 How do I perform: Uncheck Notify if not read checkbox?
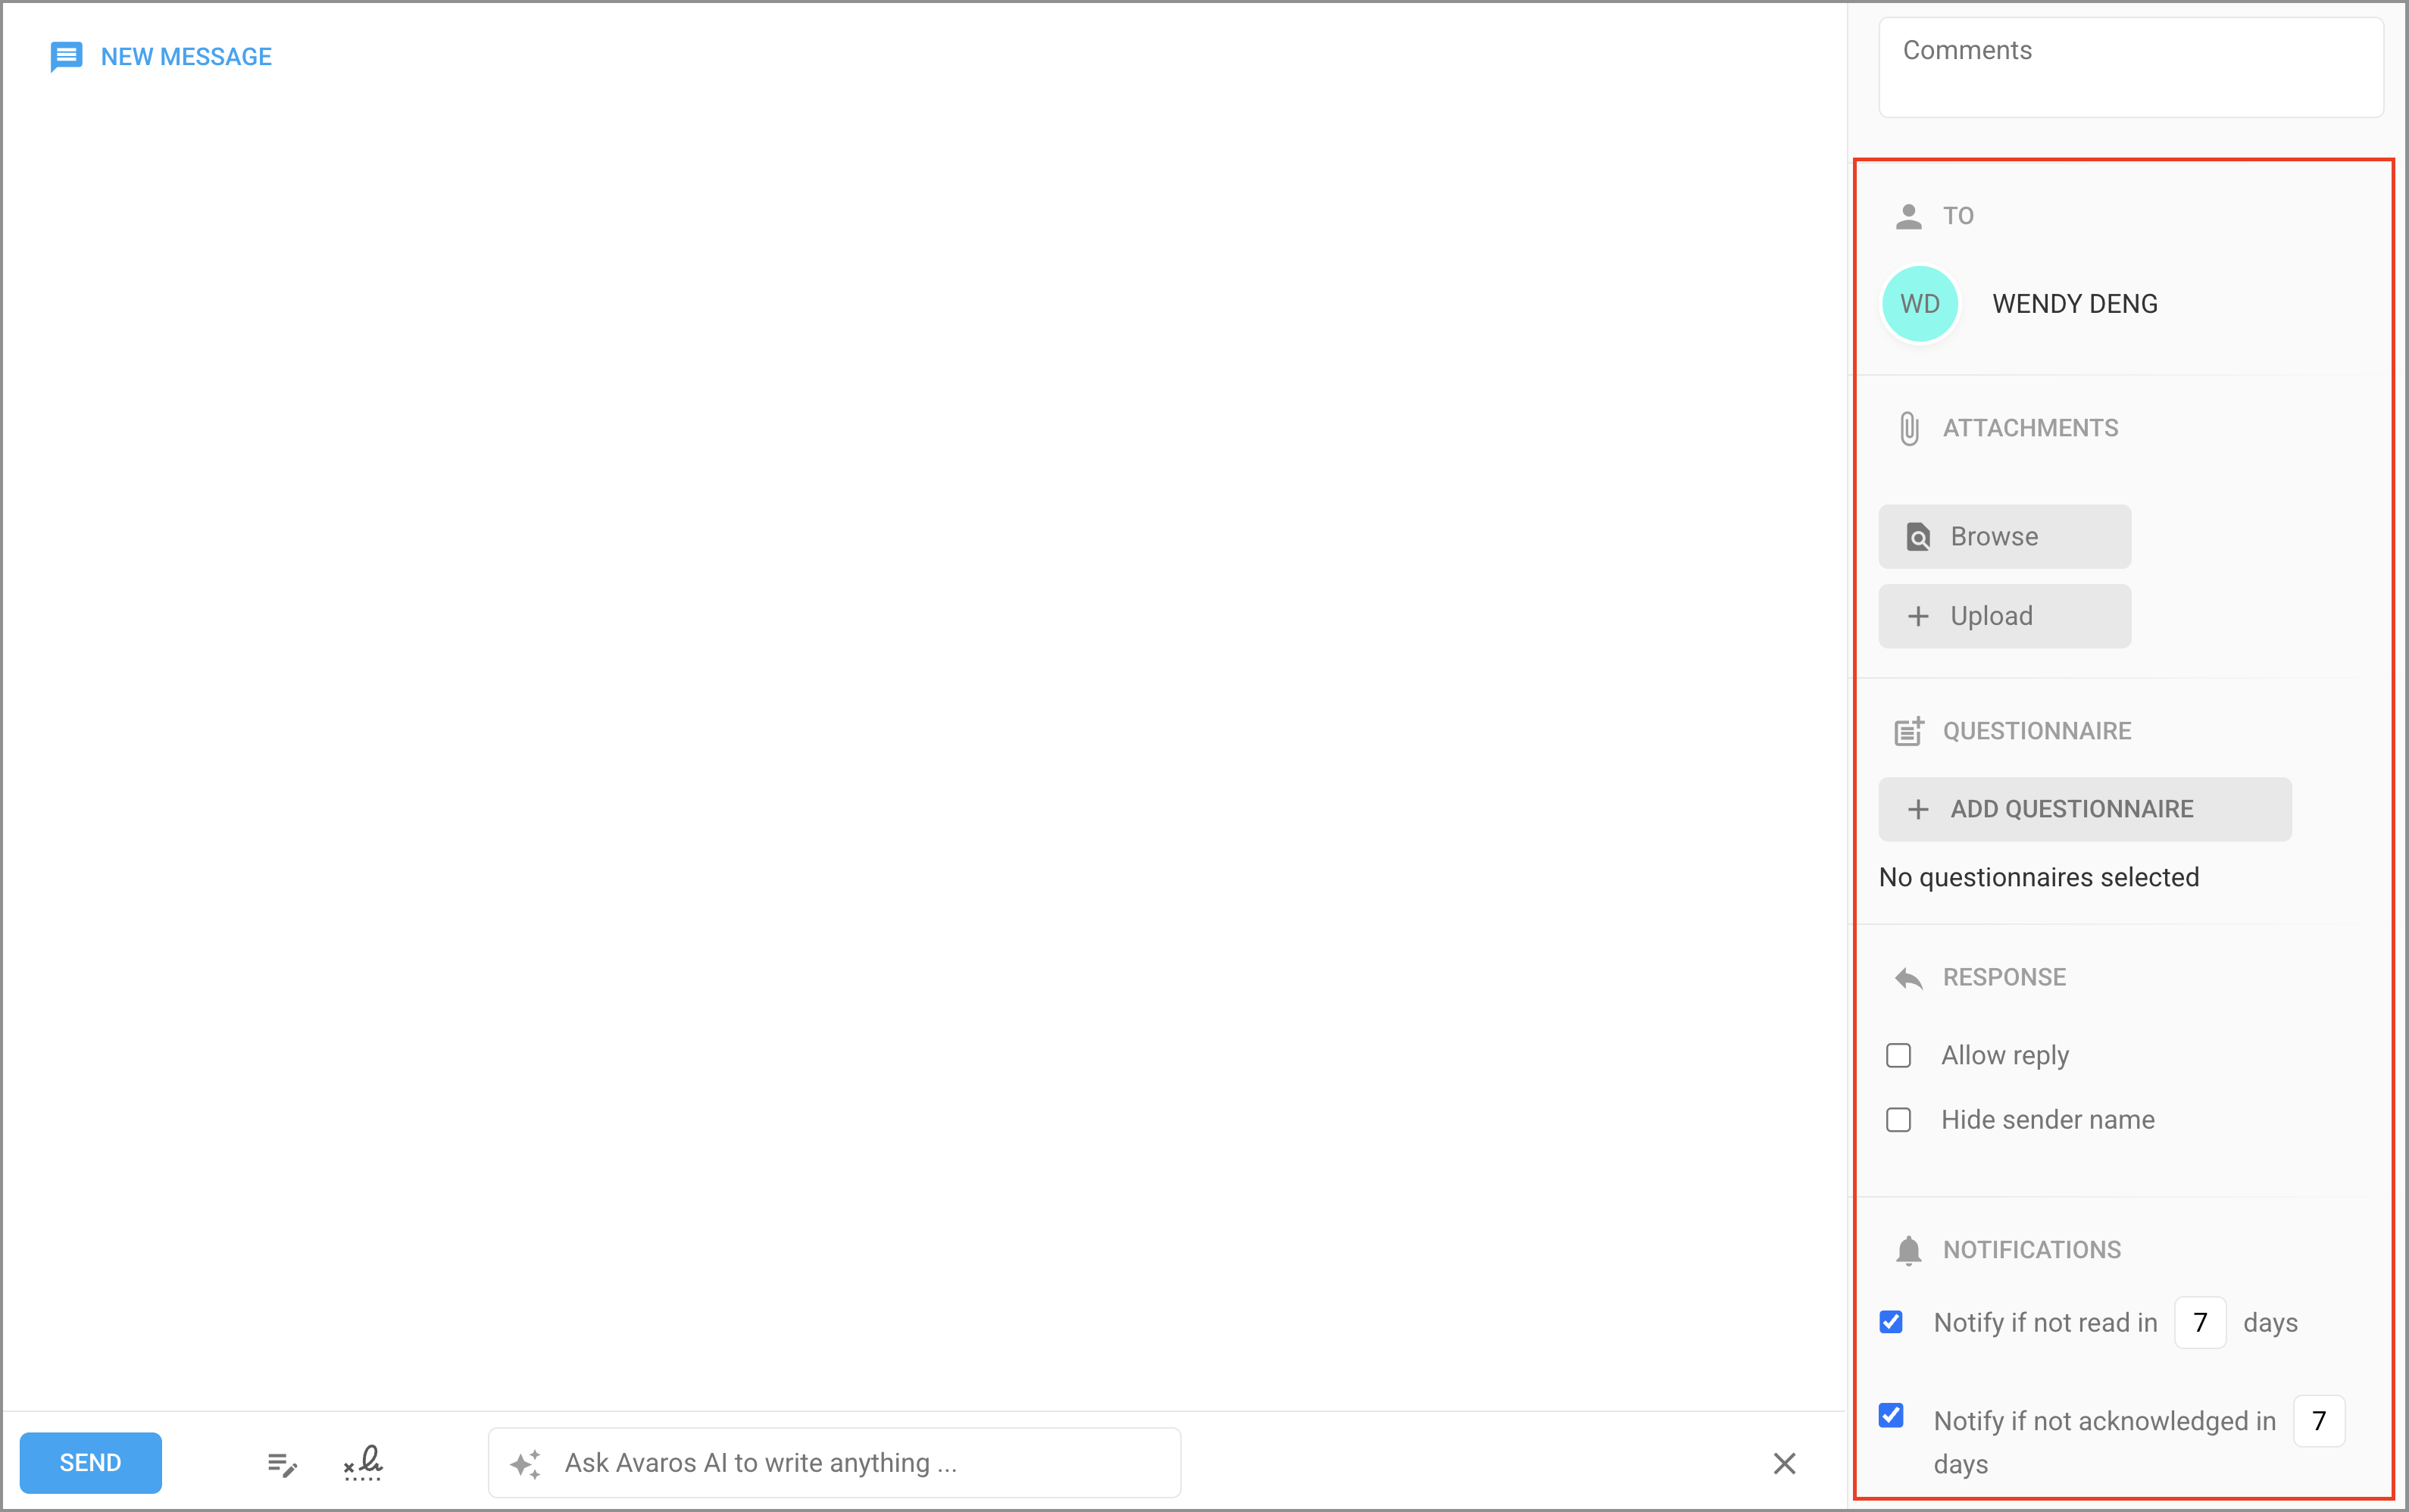point(1891,1322)
